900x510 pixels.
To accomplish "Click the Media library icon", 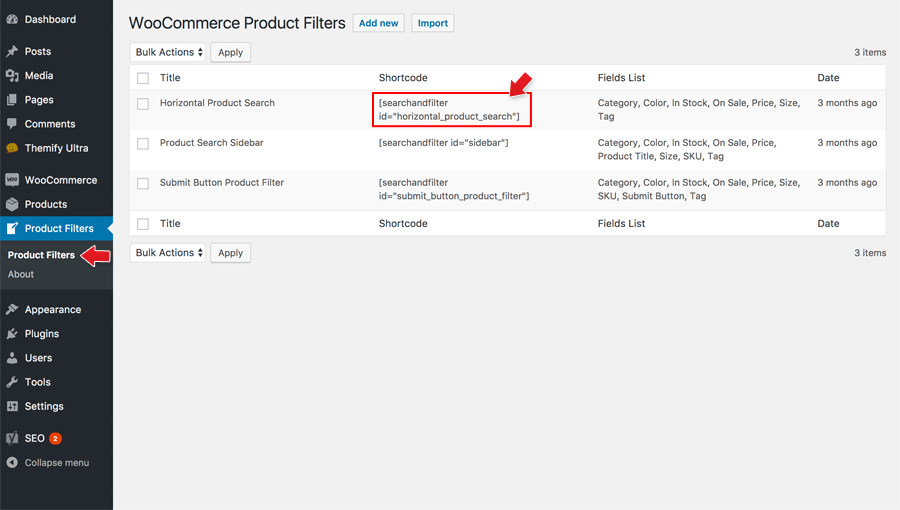I will pos(12,76).
